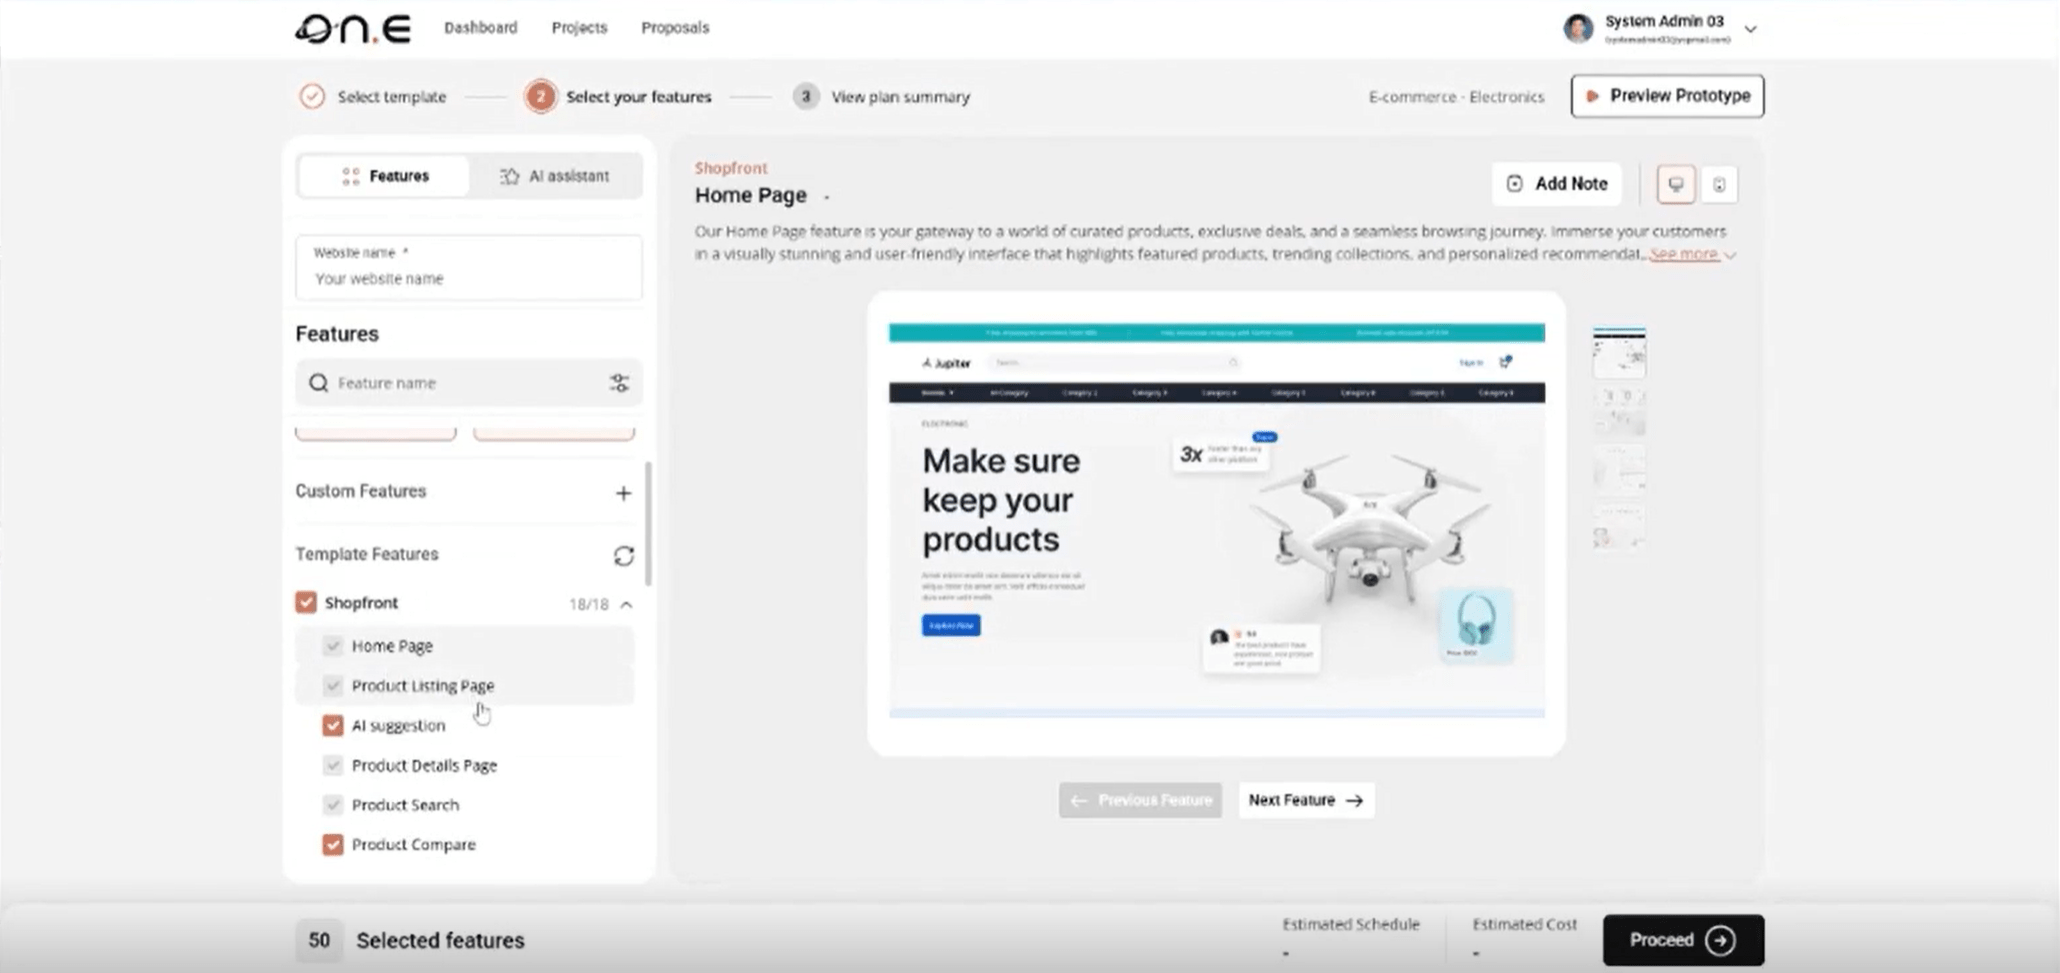Open the feature filter settings icon
This screenshot has width=2060, height=973.
620,383
